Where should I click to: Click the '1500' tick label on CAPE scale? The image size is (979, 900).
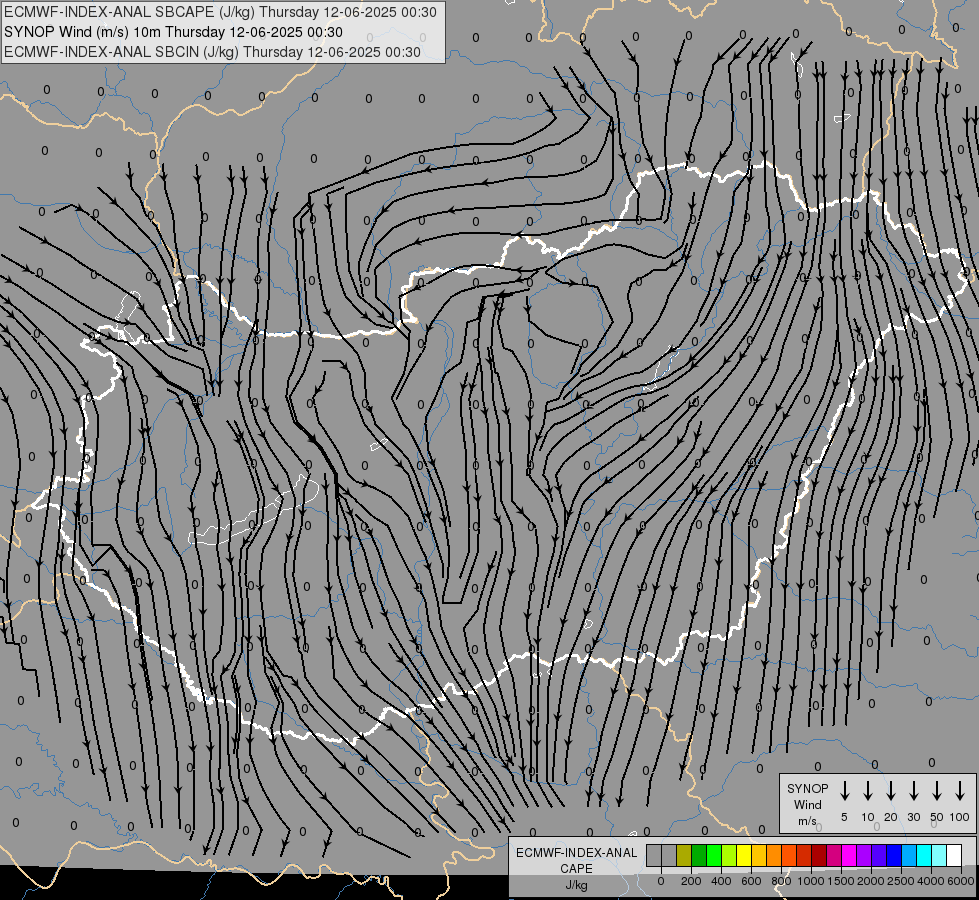pyautogui.click(x=840, y=881)
